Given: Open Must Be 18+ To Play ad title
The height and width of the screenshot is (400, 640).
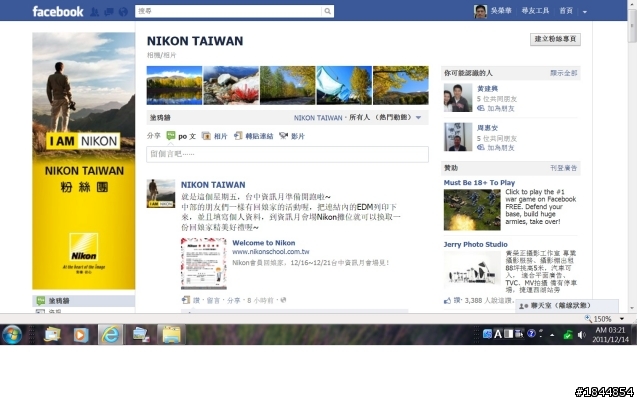Looking at the screenshot, I should (479, 182).
